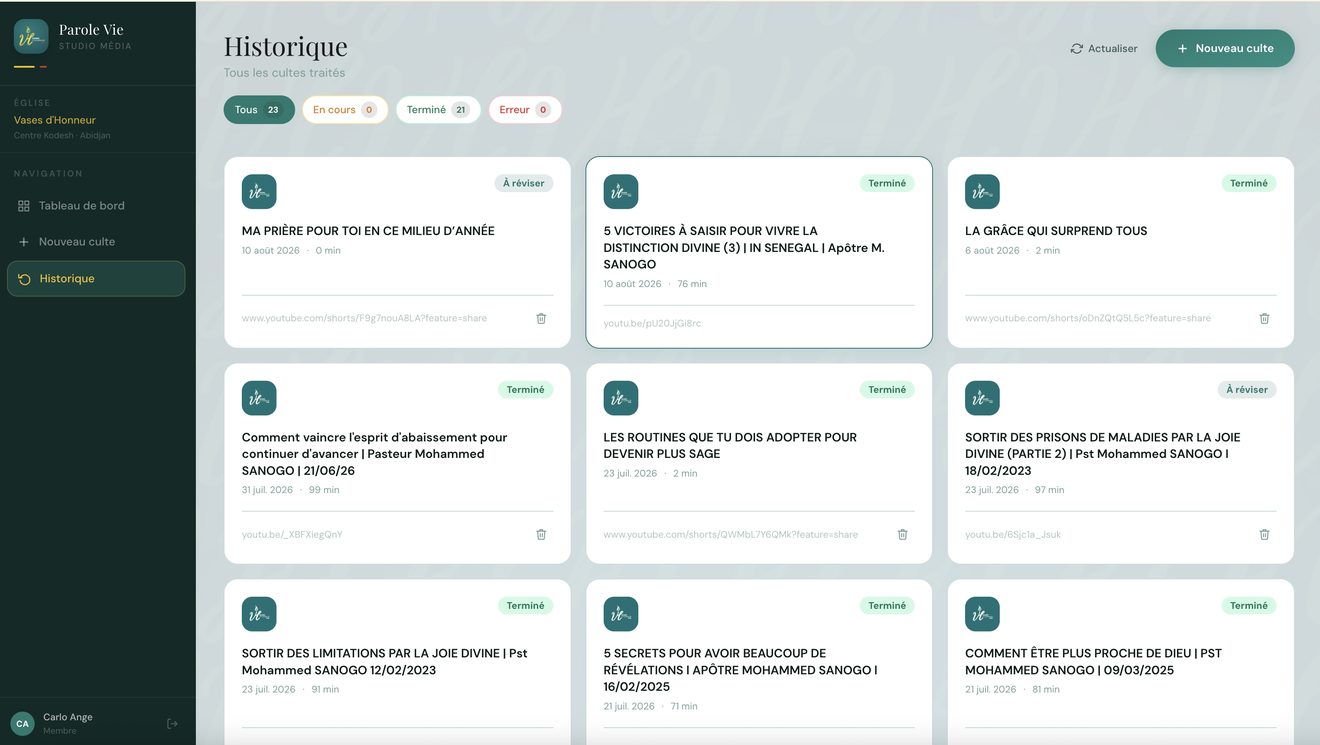This screenshot has height=745, width=1320.
Task: Click the CA user avatar
Action: [22, 723]
